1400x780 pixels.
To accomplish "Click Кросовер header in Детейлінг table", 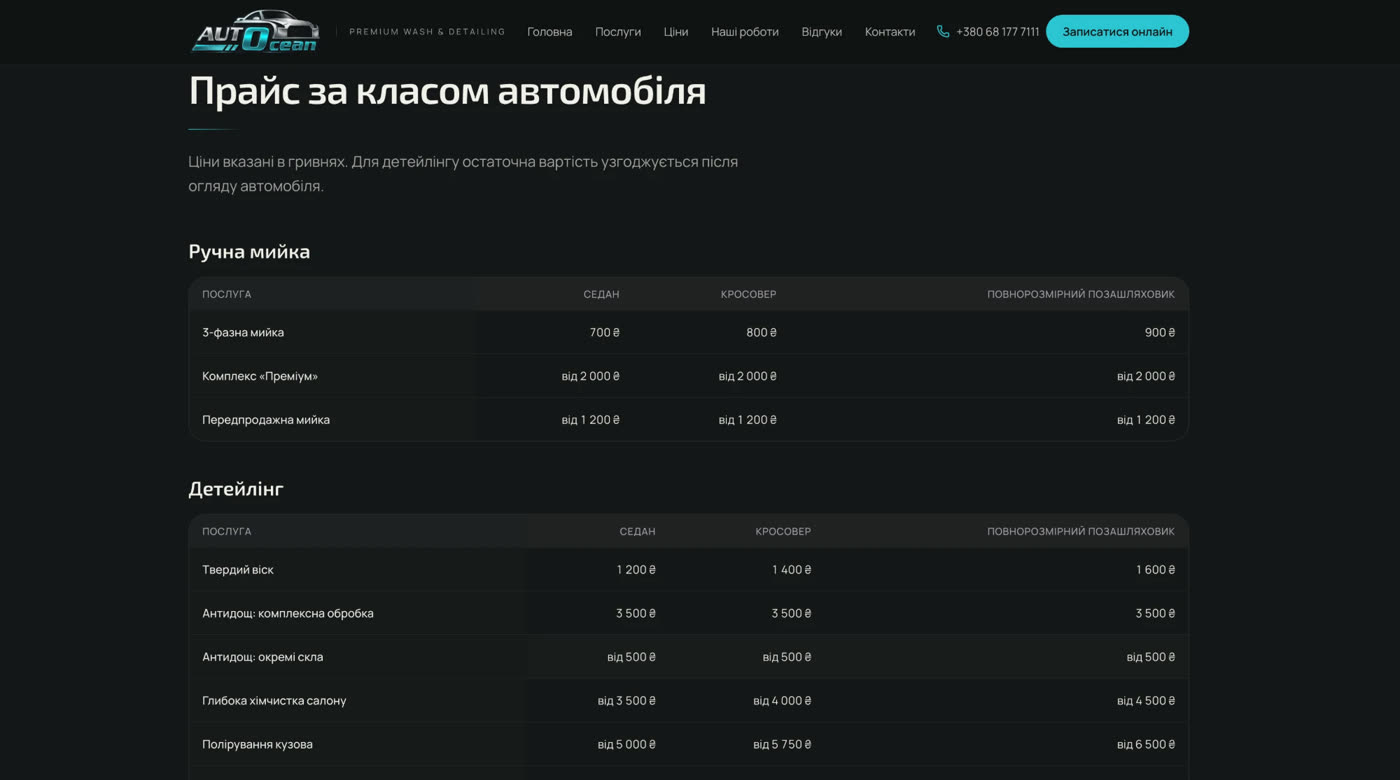I will (x=783, y=531).
